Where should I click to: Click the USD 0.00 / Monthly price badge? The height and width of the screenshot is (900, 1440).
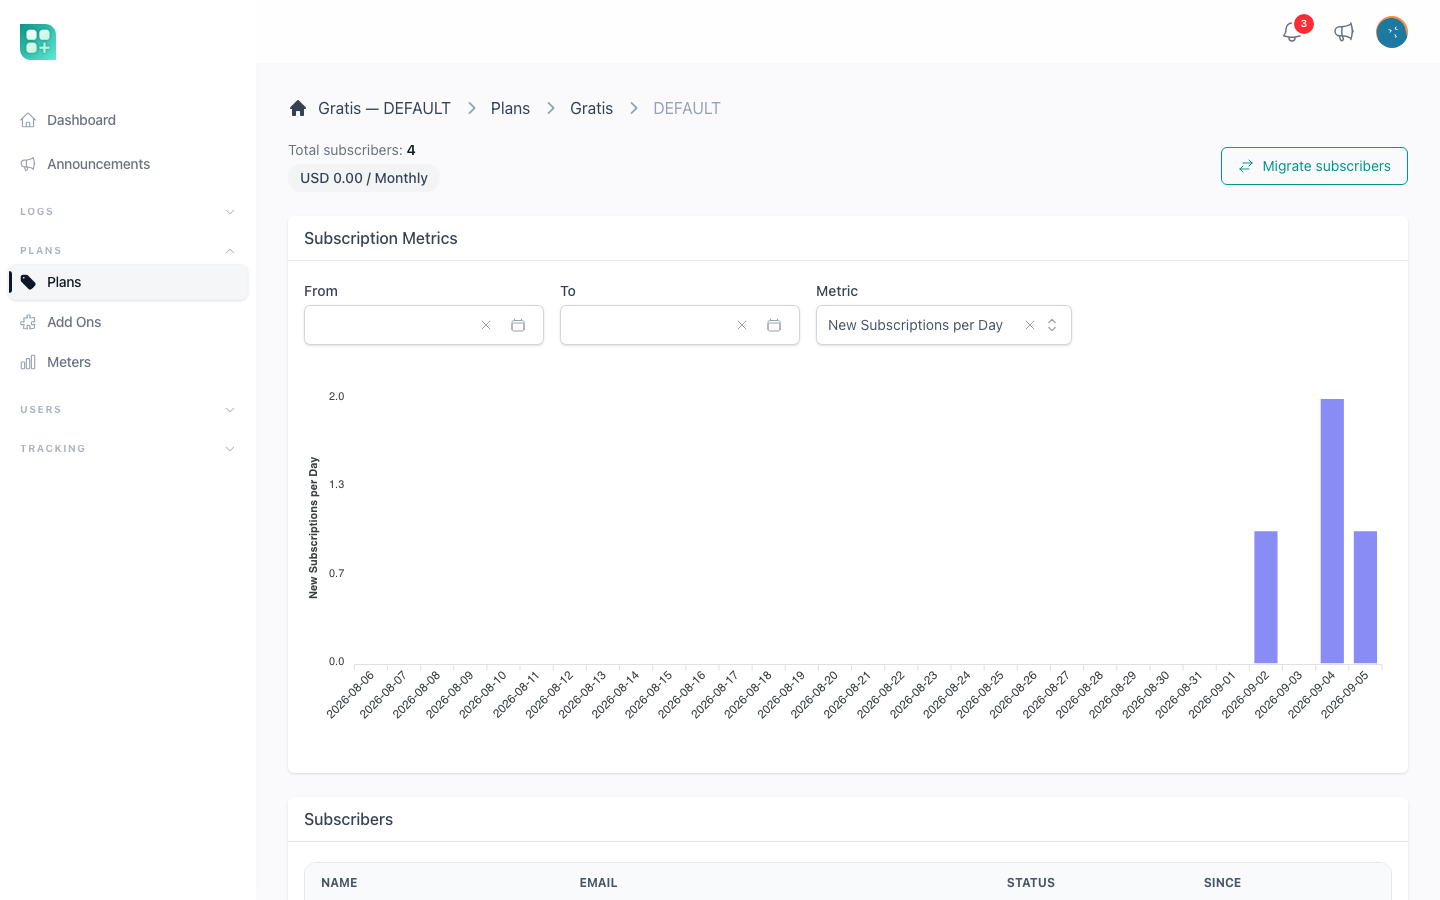coord(364,178)
